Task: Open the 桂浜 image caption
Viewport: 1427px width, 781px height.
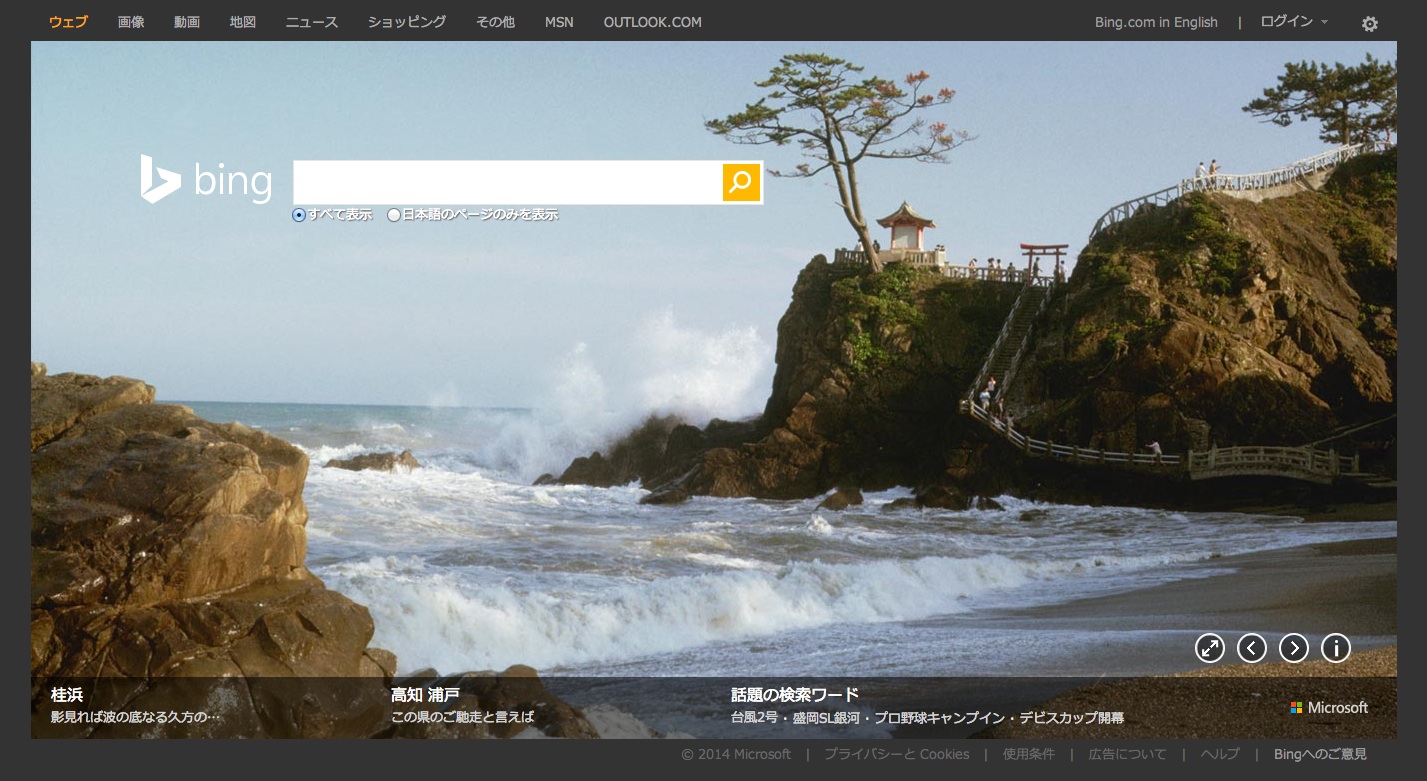Action: pos(67,695)
